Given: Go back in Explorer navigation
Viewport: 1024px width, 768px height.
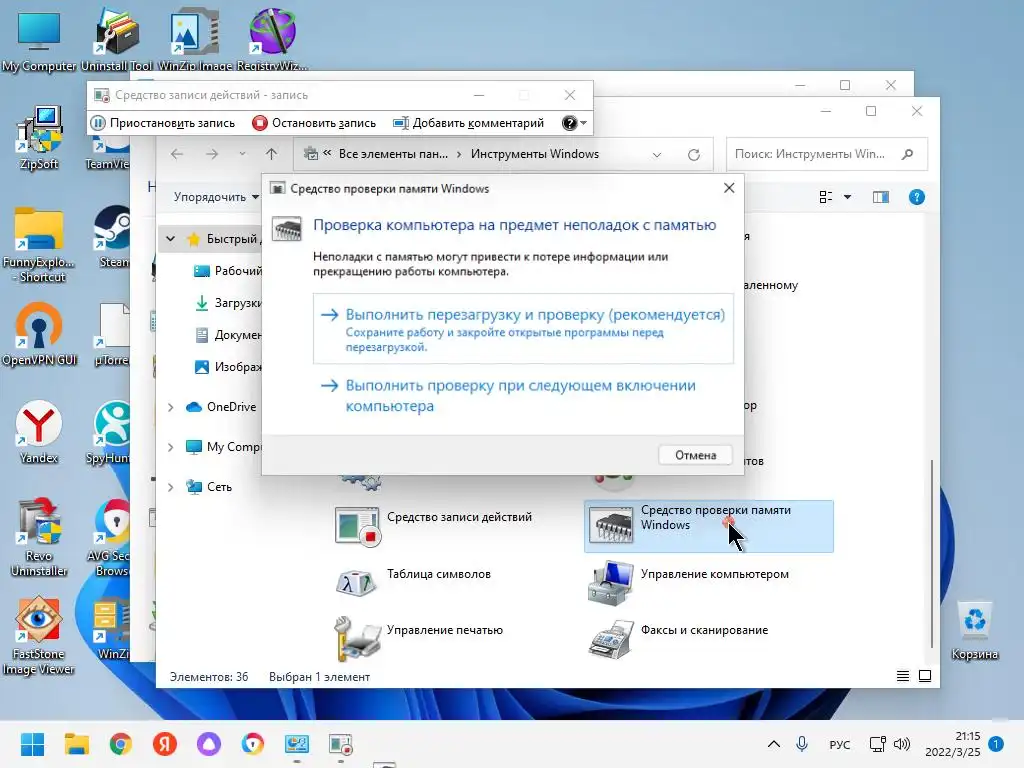Looking at the screenshot, I should coord(177,154).
